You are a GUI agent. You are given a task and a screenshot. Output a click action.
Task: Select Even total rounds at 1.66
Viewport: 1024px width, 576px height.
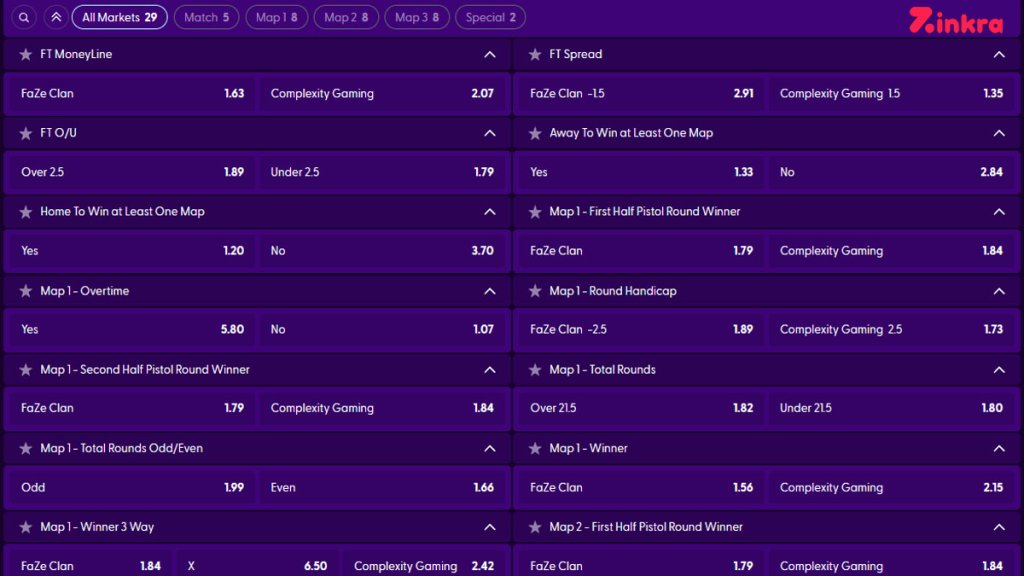[x=383, y=488]
